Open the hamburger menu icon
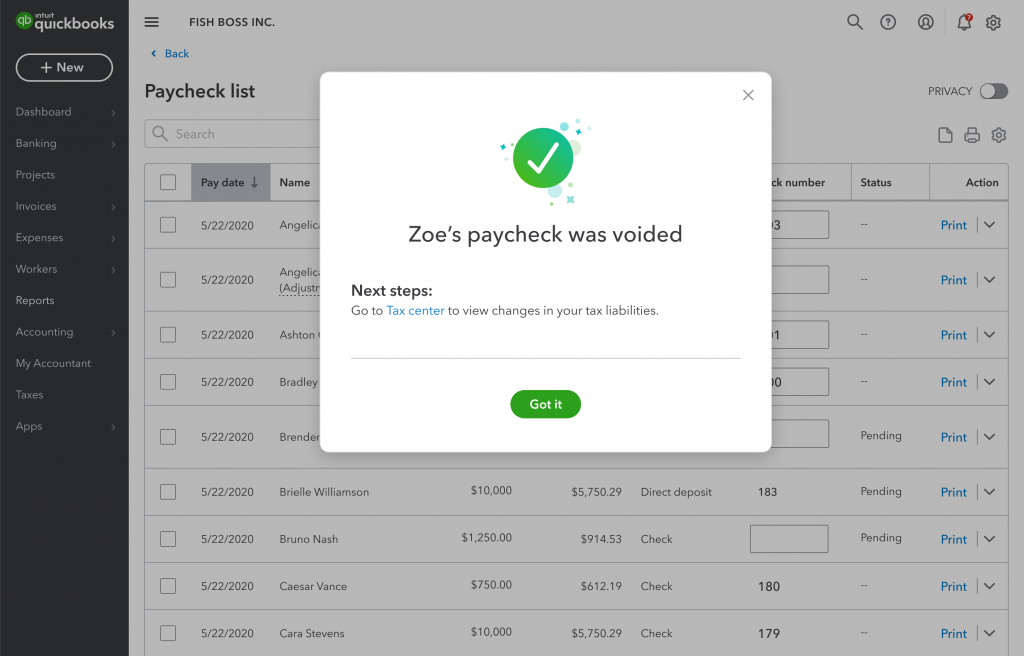This screenshot has height=656, width=1024. [152, 22]
